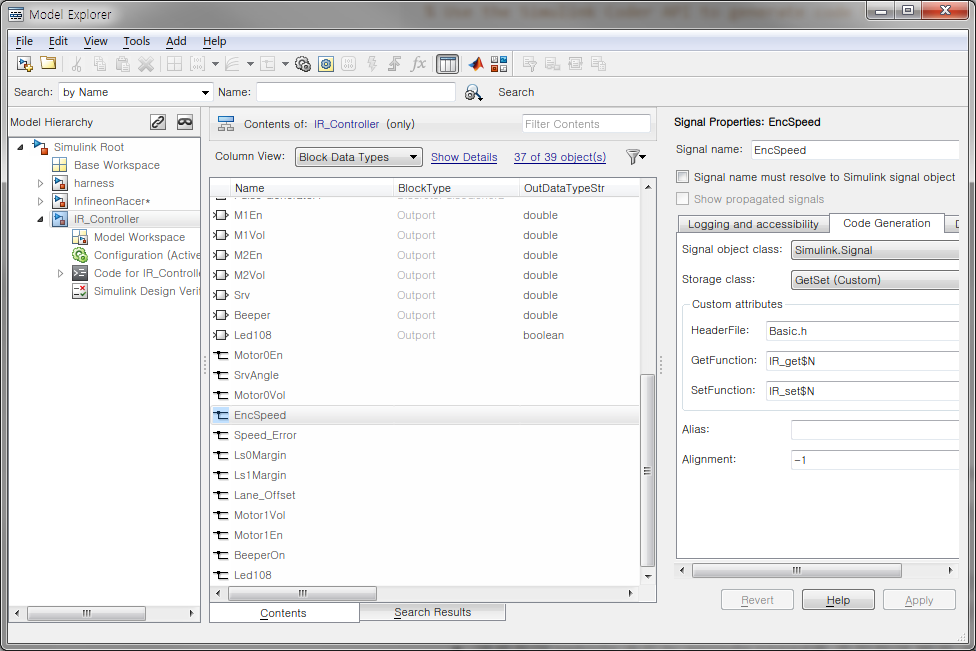The image size is (976, 651).
Task: Click the Help button
Action: coord(838,600)
